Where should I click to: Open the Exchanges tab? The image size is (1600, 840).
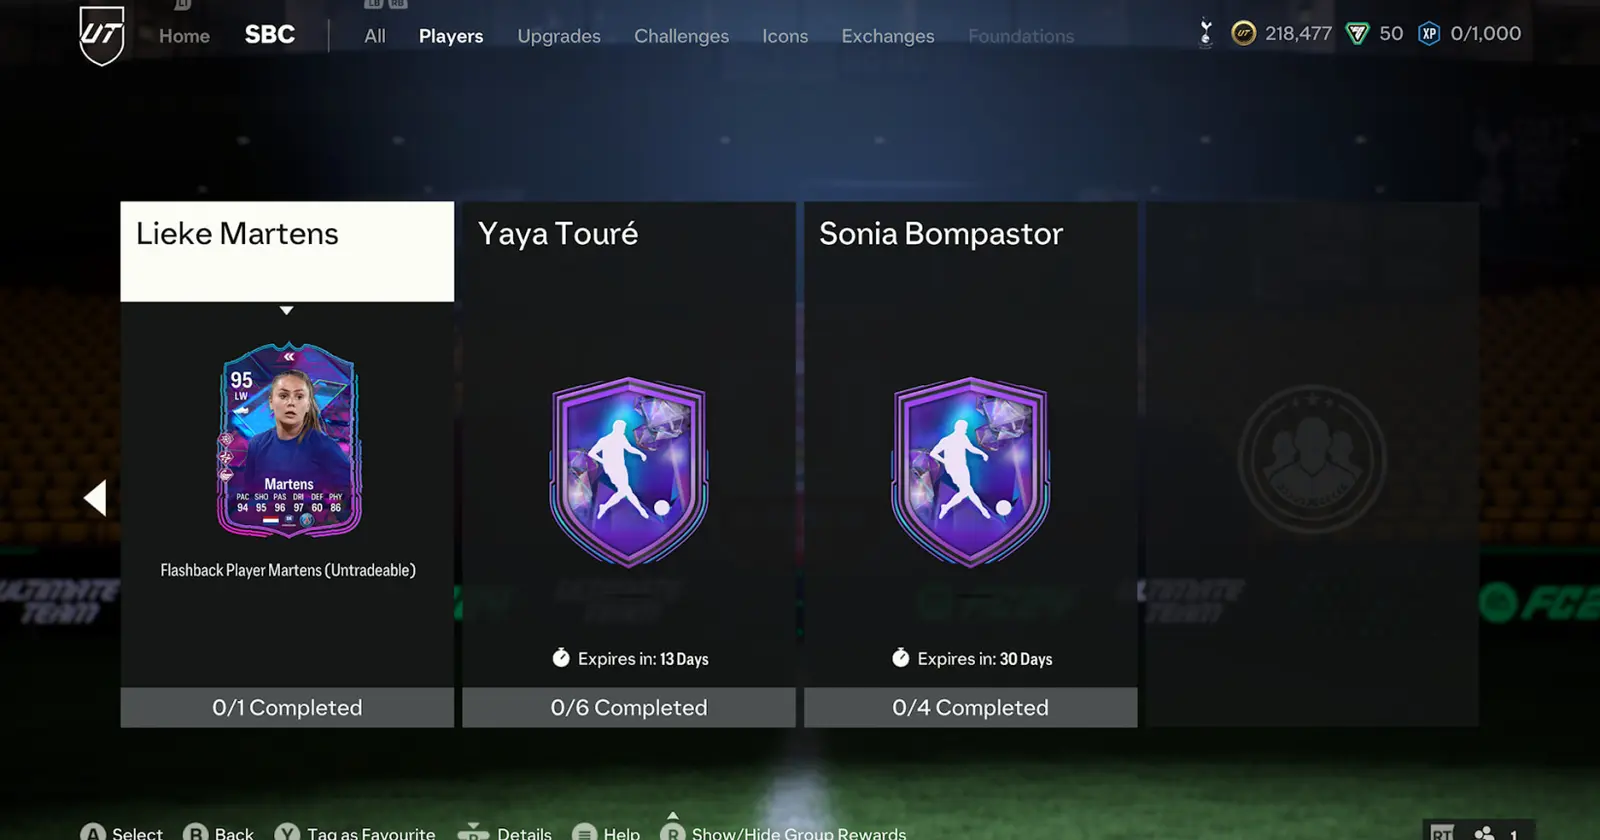coord(888,36)
